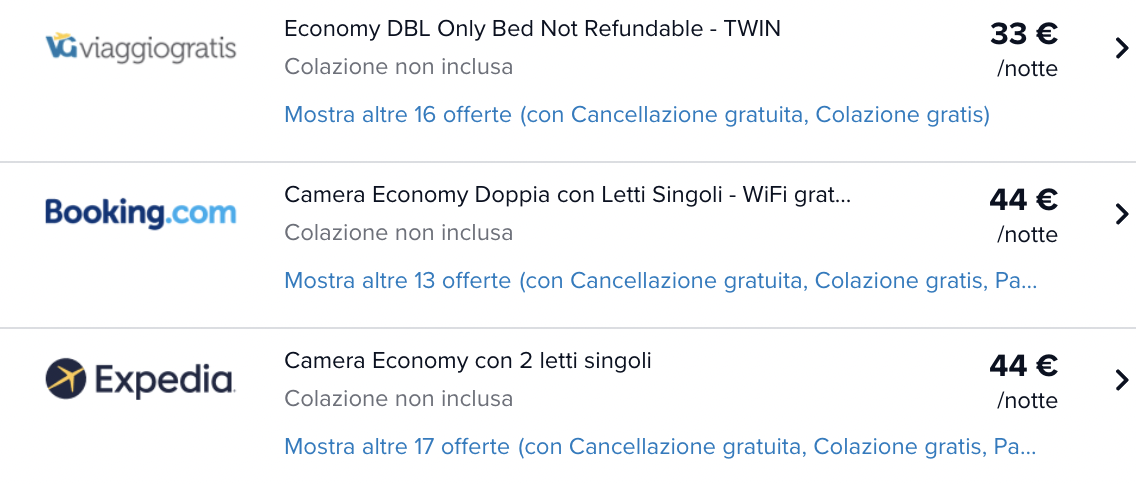This screenshot has width=1136, height=484.
Task: Open the viaggiogratis offer chevron arrow
Action: 1122,49
